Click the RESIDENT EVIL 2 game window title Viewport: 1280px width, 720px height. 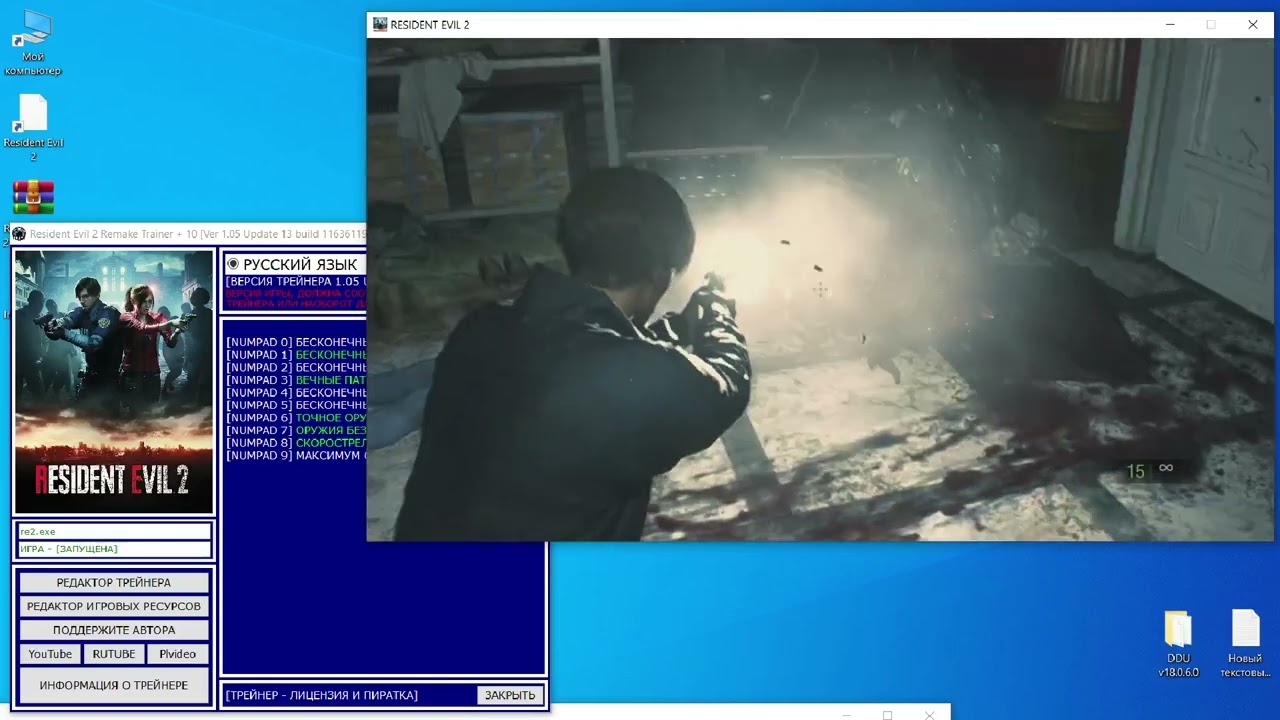point(430,24)
